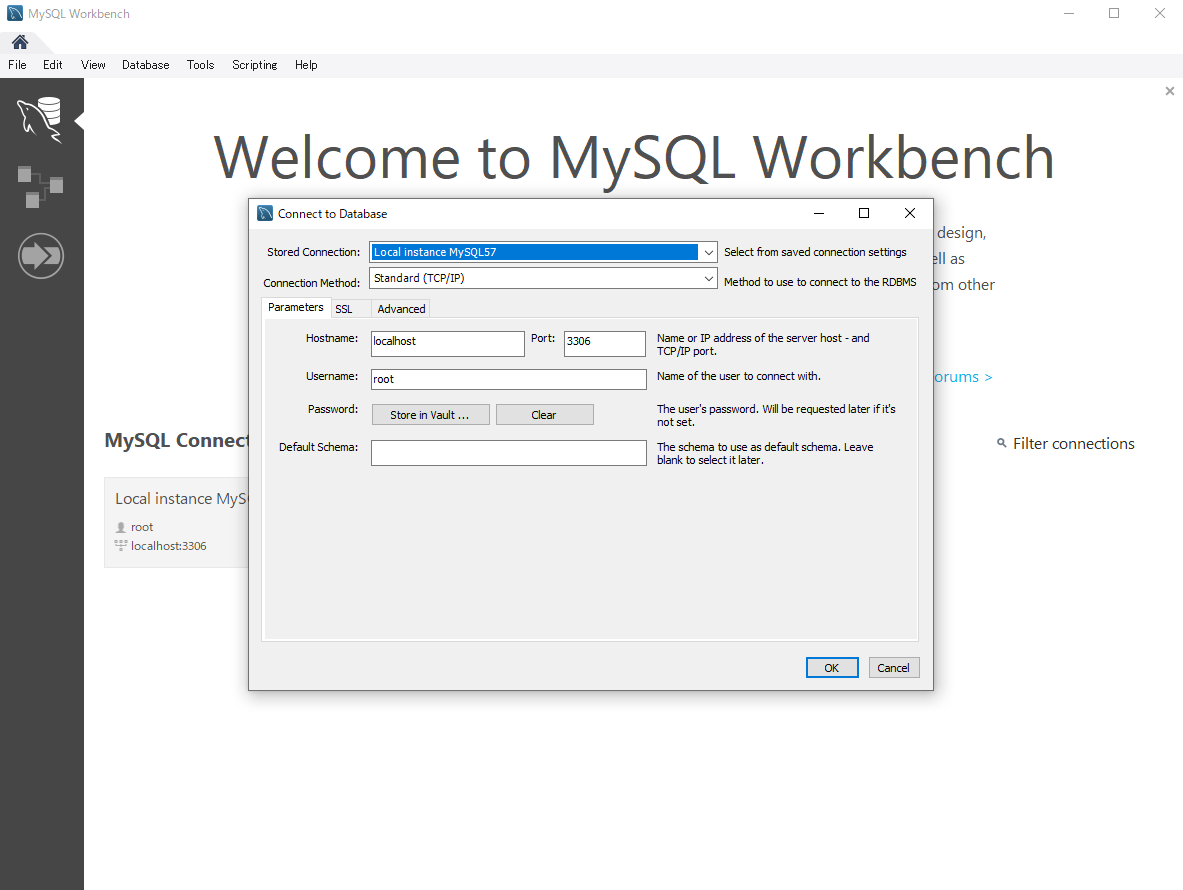This screenshot has height=890, width=1183.
Task: Click the Hostname input field
Action: [x=447, y=343]
